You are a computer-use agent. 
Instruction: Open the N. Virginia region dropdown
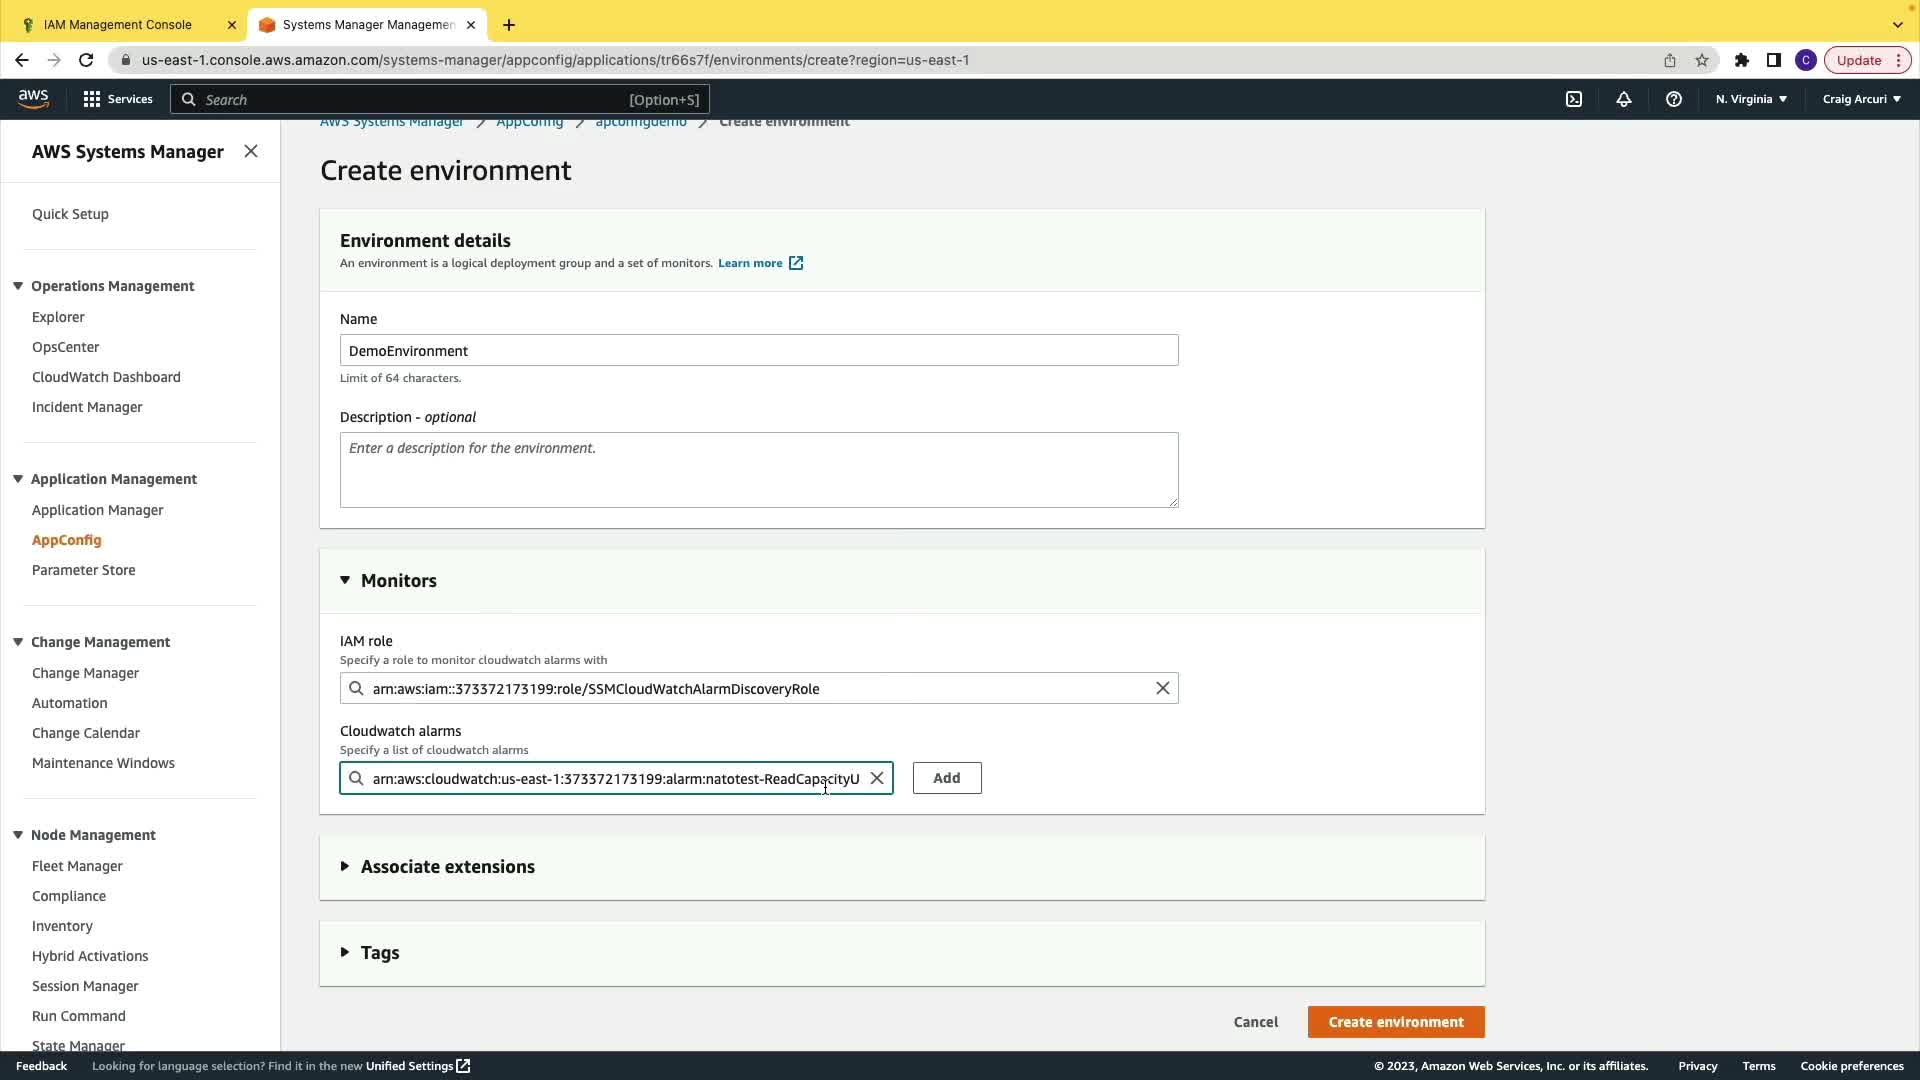tap(1751, 99)
